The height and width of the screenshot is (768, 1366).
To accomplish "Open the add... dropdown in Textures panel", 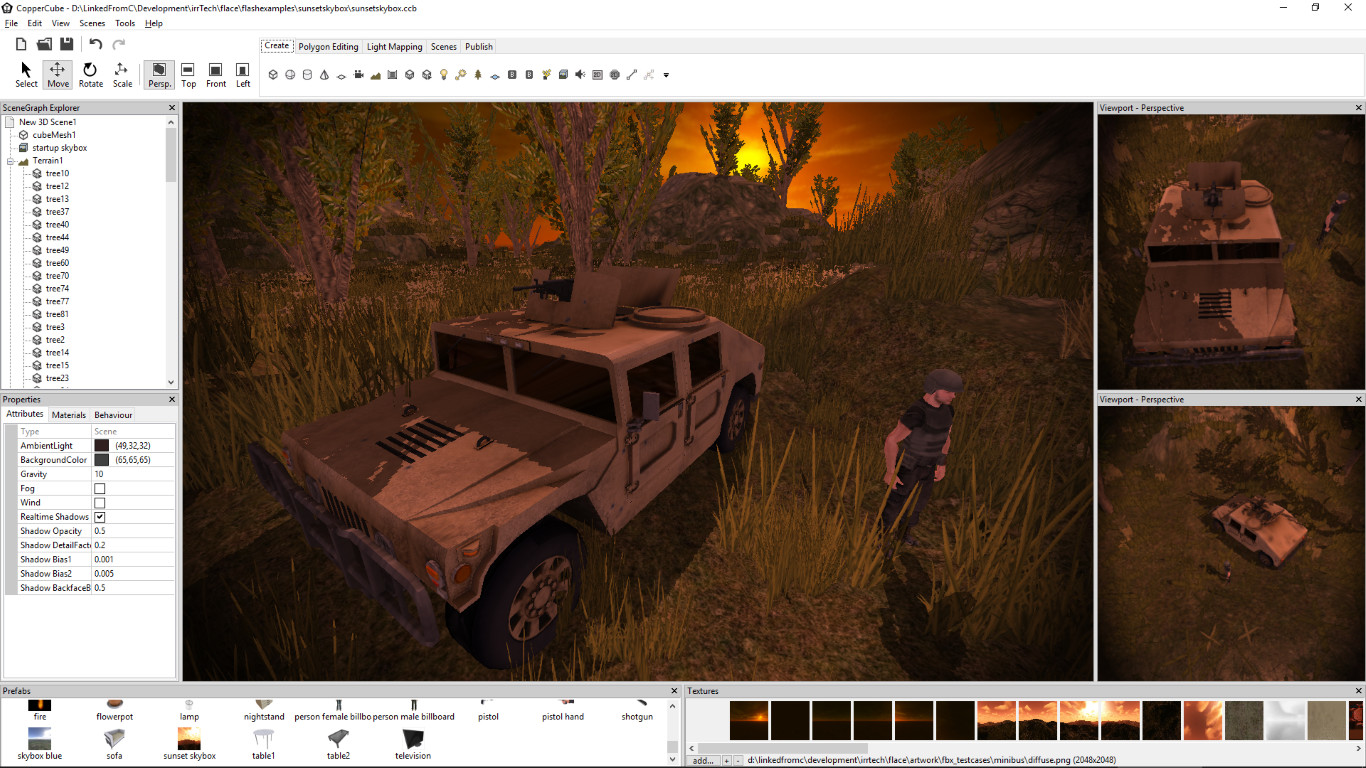I will point(701,761).
